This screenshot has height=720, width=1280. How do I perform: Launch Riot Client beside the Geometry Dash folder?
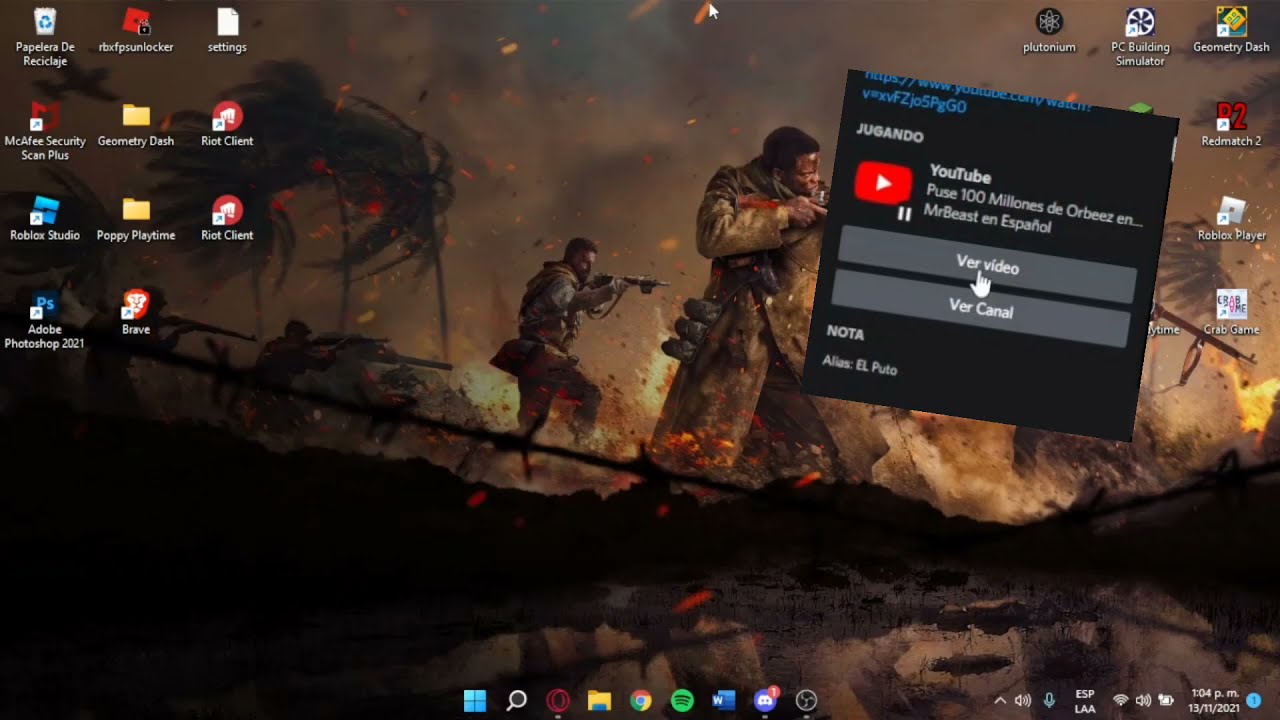click(x=227, y=124)
